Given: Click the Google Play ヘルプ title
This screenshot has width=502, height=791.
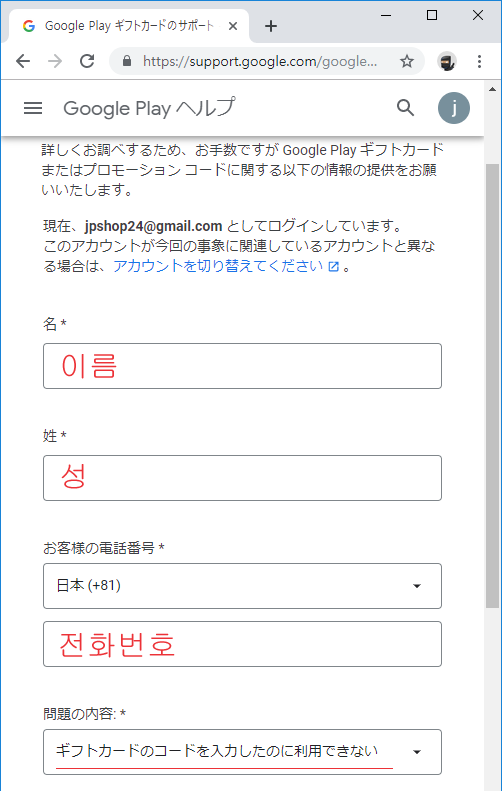Looking at the screenshot, I should 149,108.
